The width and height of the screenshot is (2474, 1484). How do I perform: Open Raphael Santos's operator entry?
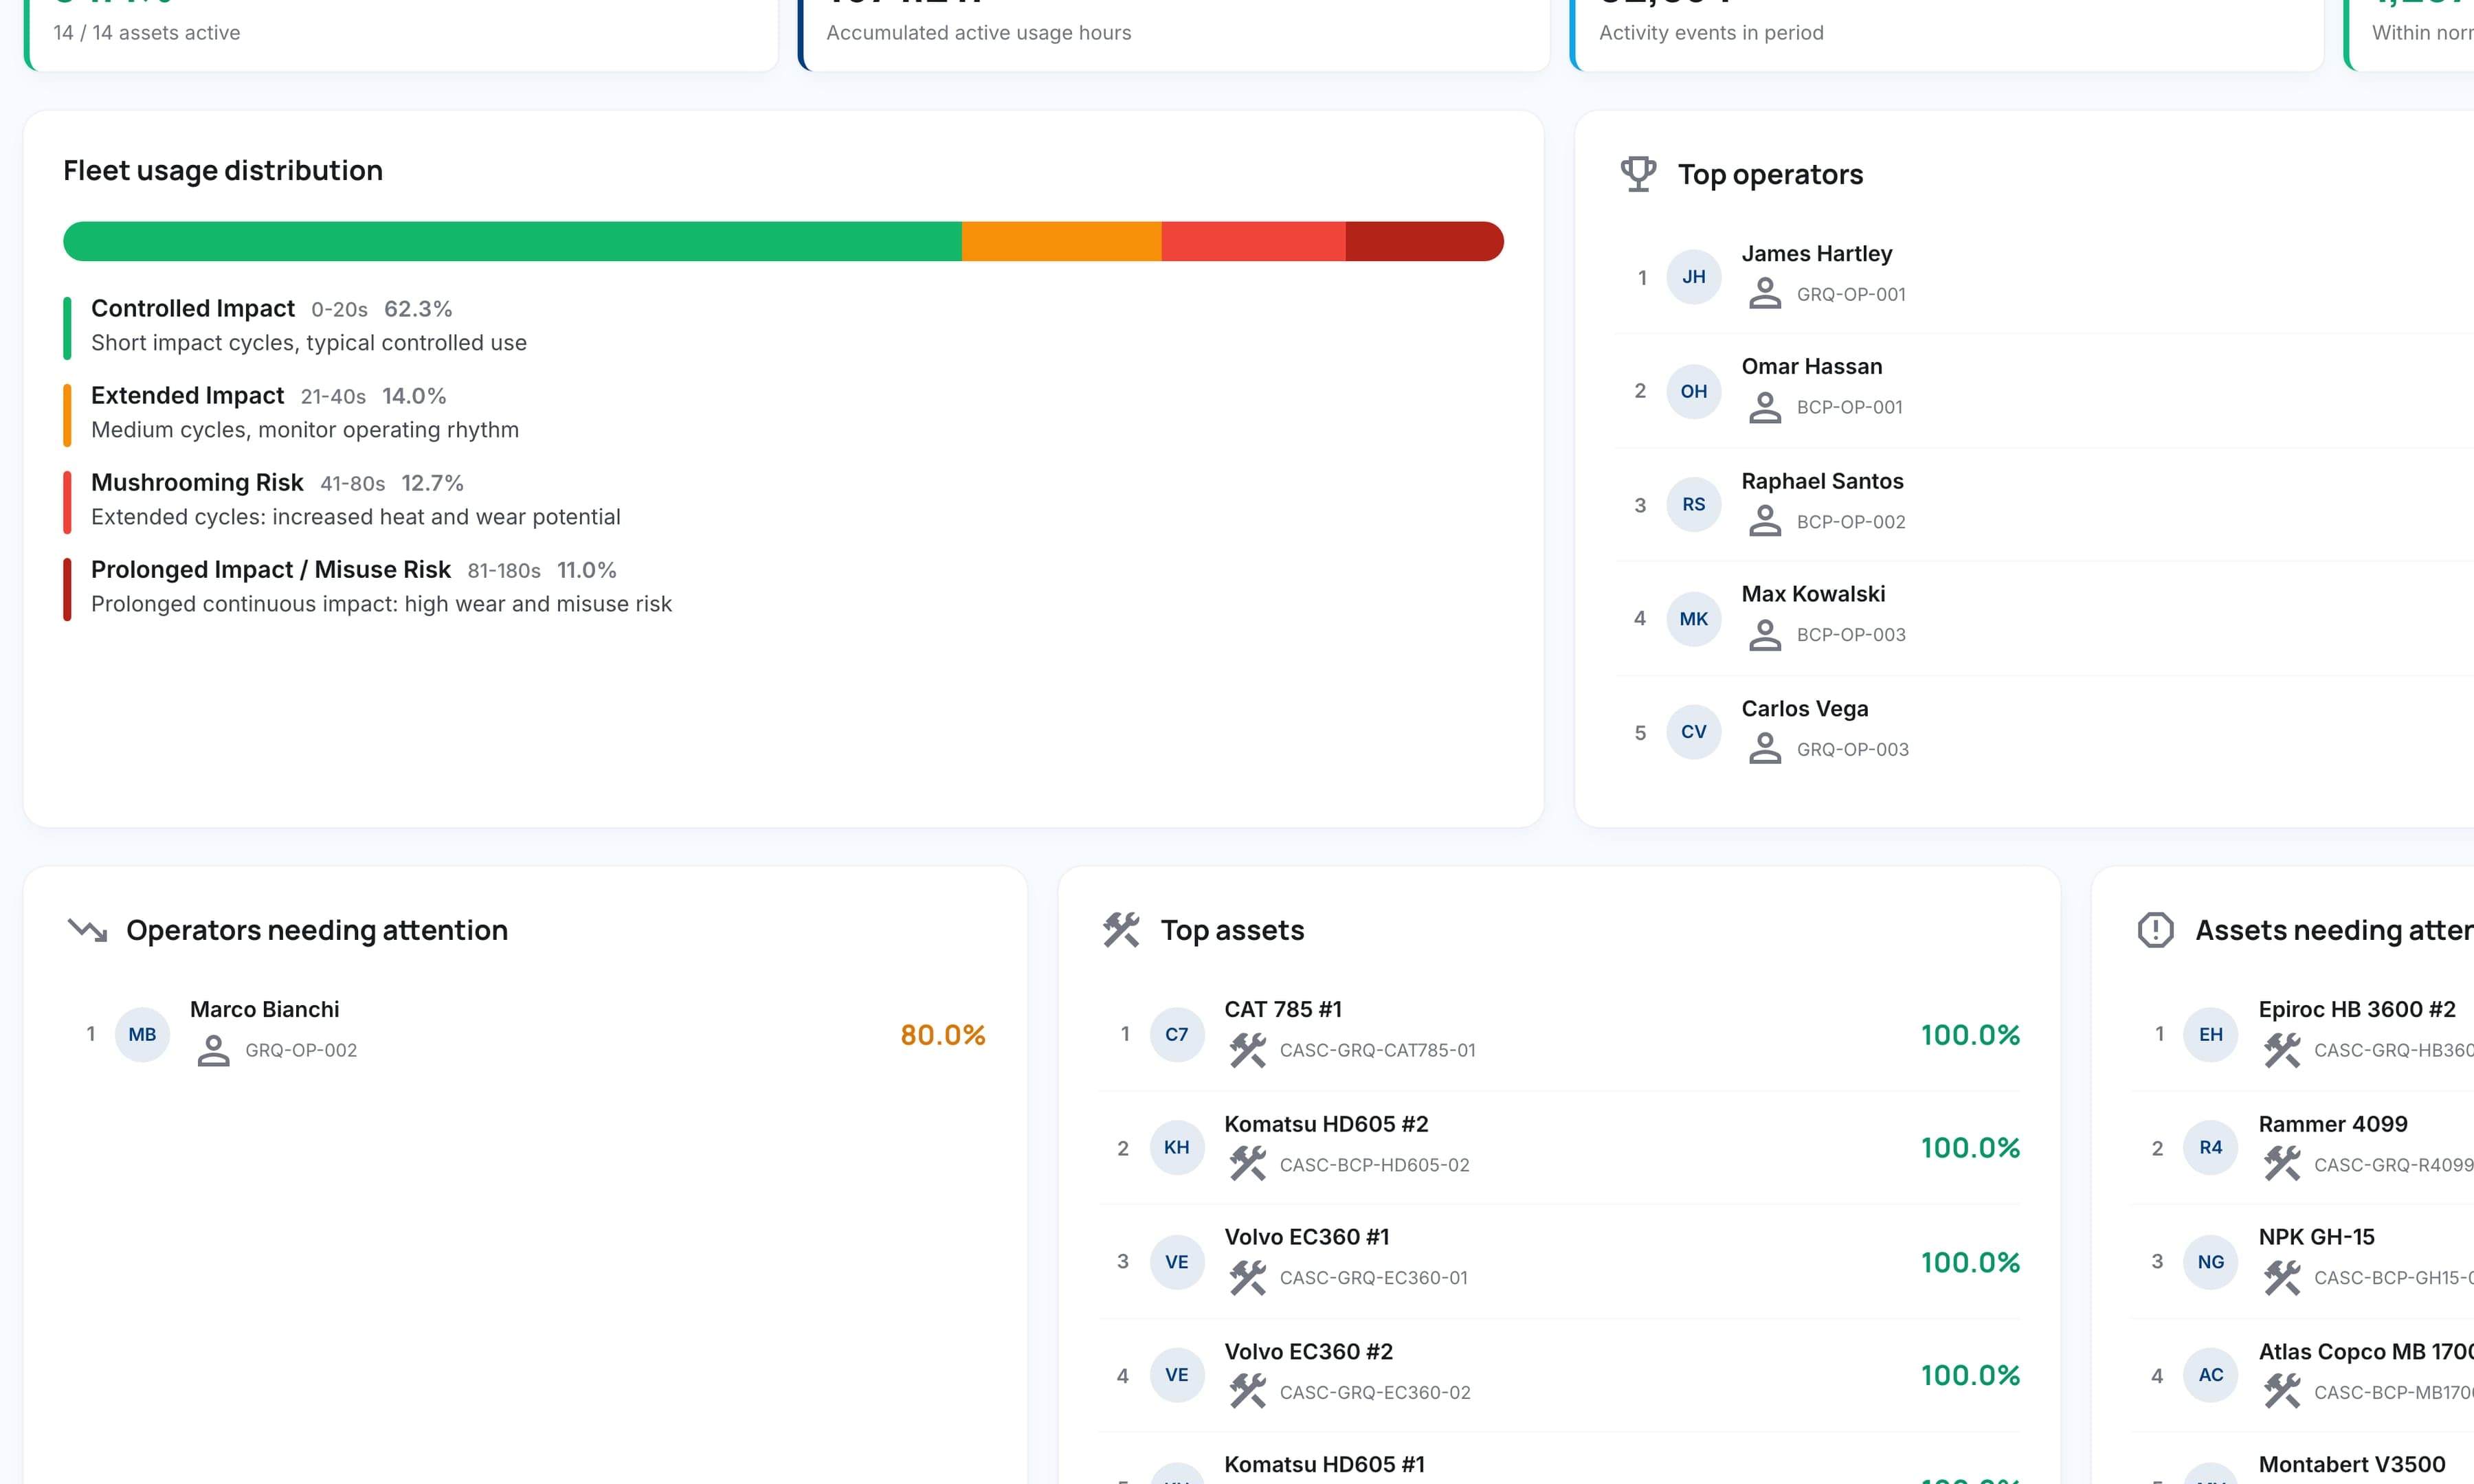pos(2044,505)
